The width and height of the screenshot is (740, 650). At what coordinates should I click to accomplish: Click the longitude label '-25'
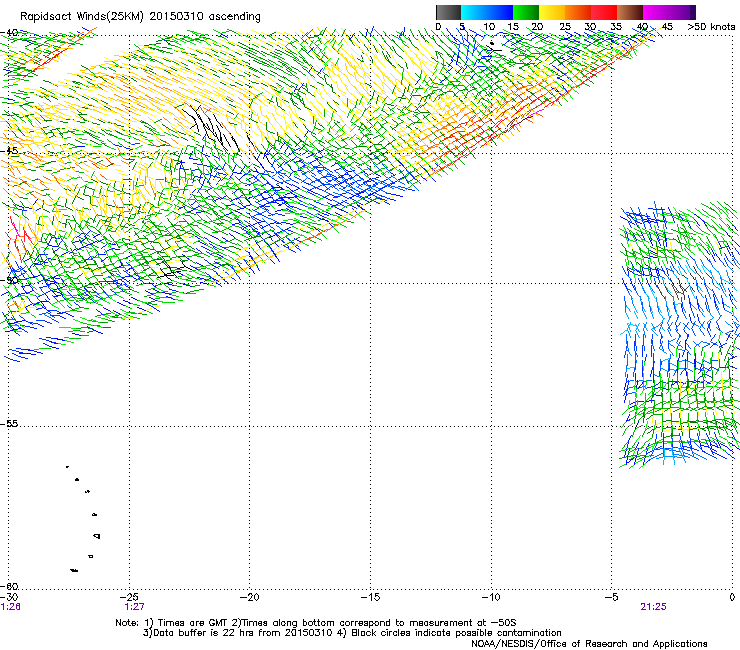[129, 597]
